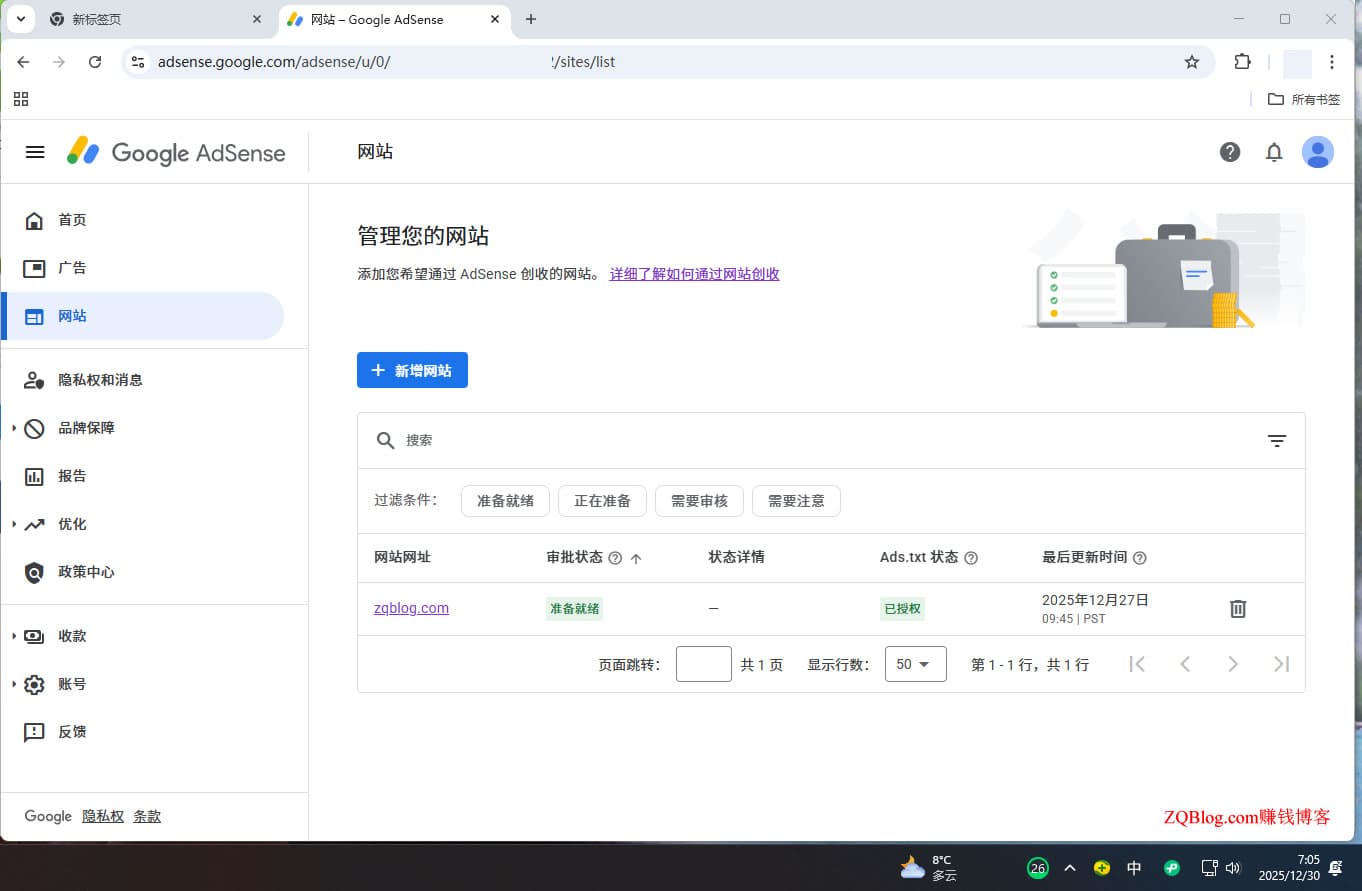The height and width of the screenshot is (891, 1362).
Task: Sort by 审批状态 using the arrow
Action: coord(636,558)
